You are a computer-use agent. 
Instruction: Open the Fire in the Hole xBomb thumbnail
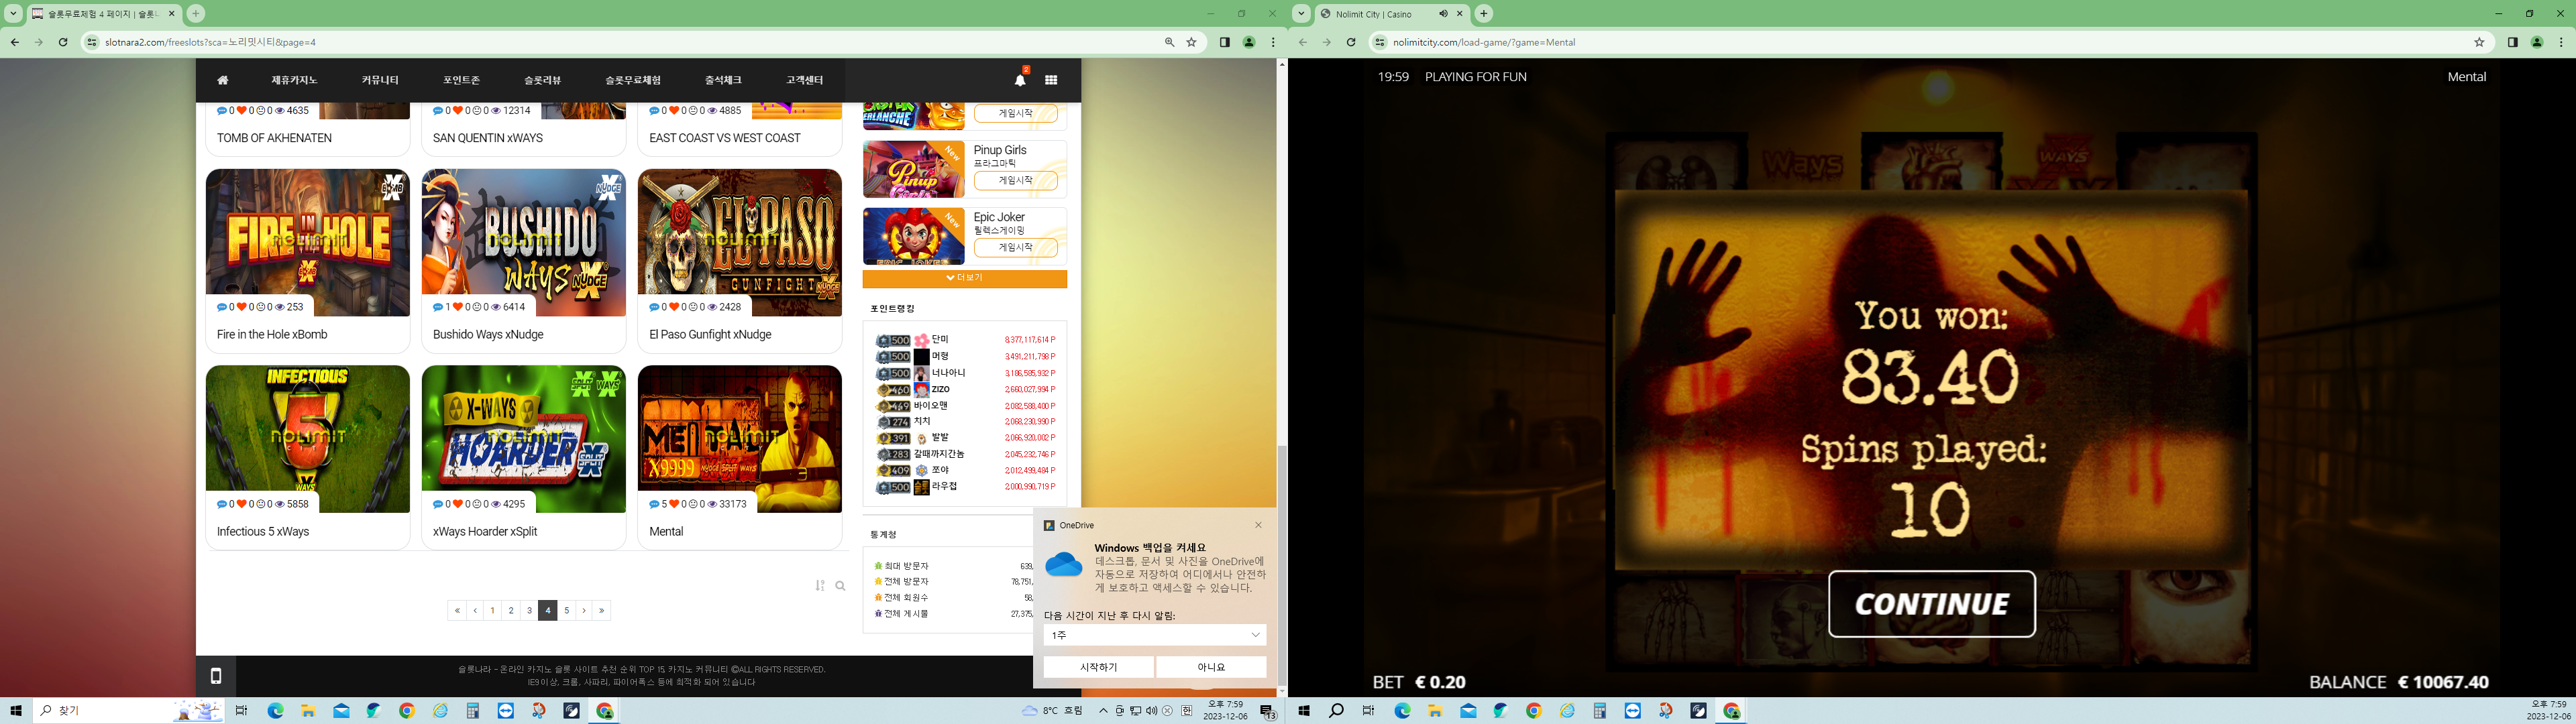(308, 243)
